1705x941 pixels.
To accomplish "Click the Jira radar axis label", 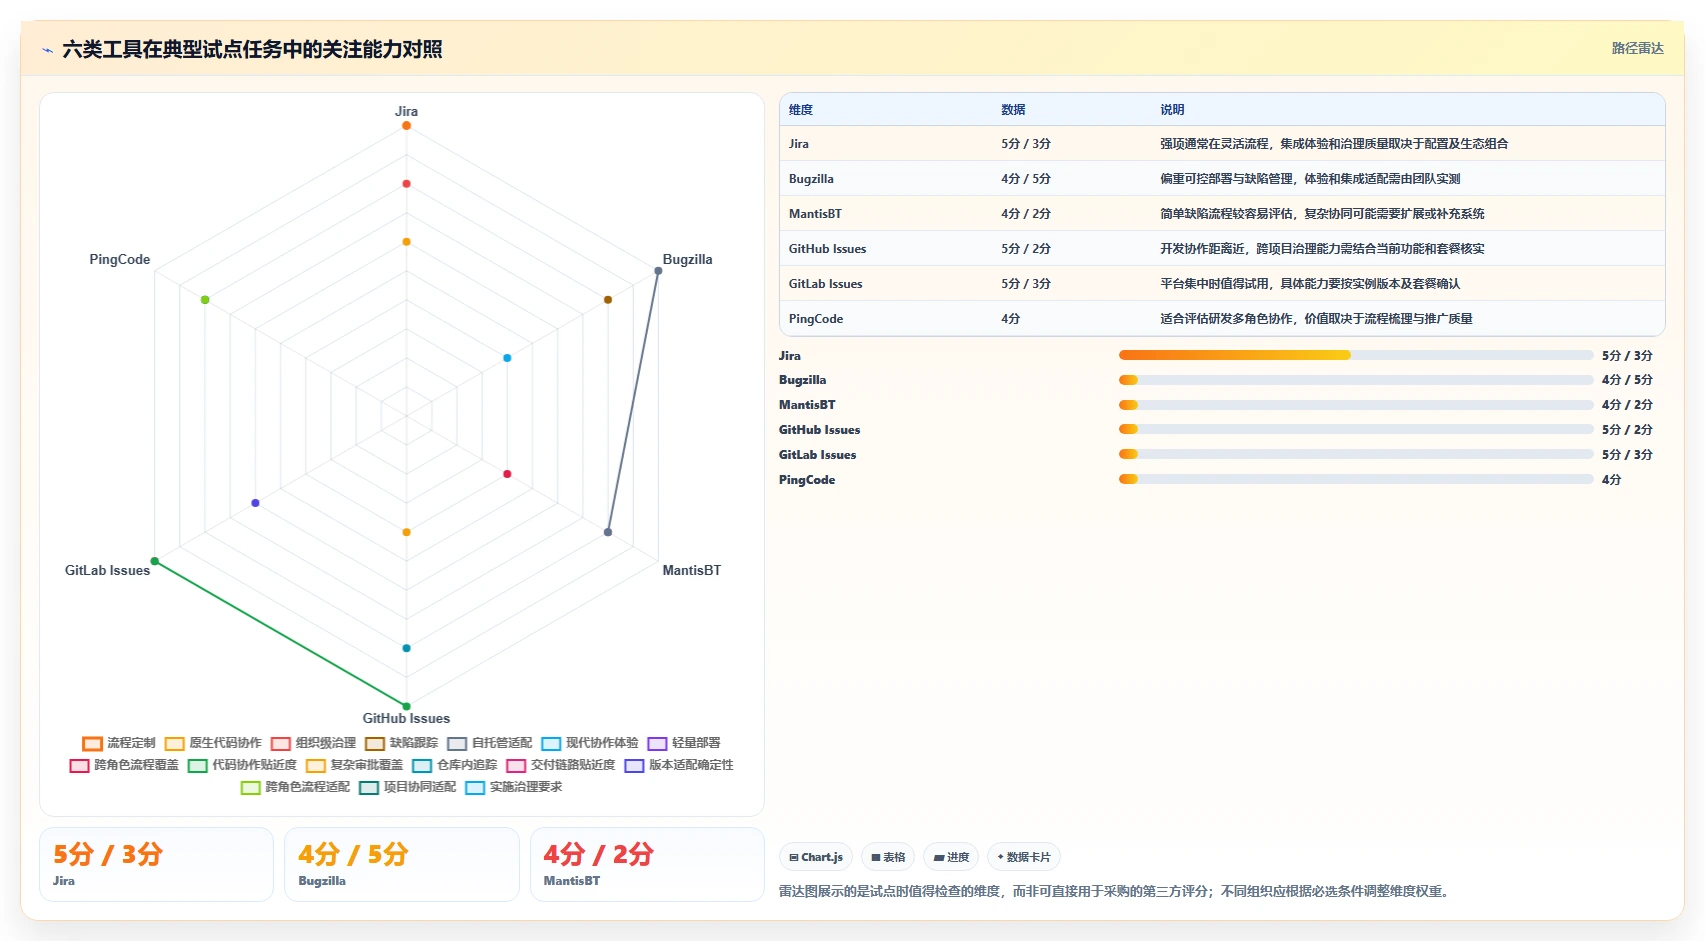I will click(406, 111).
